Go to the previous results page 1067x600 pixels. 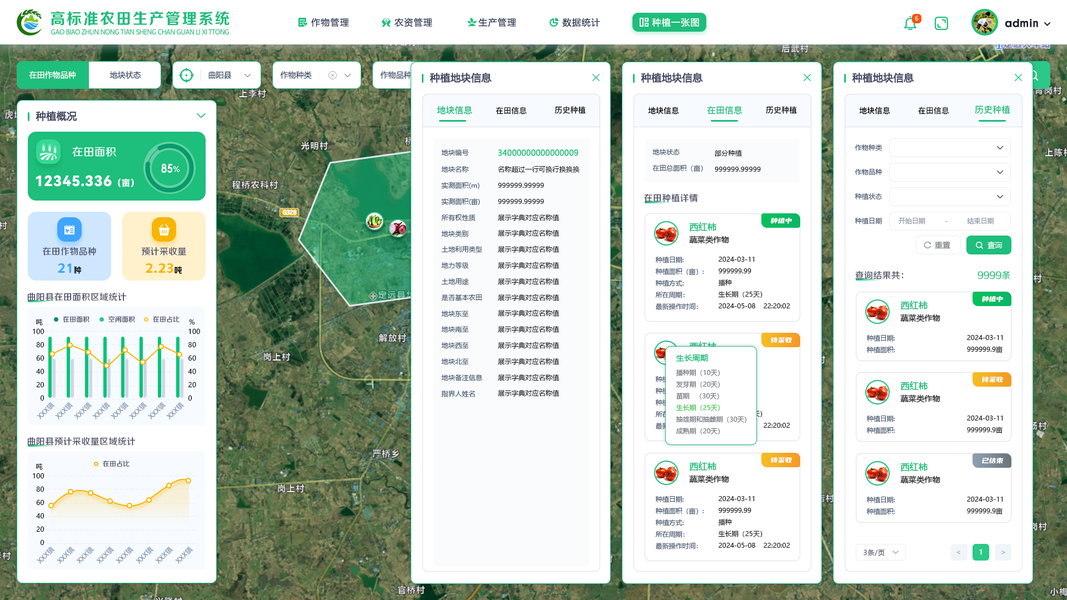tap(959, 552)
